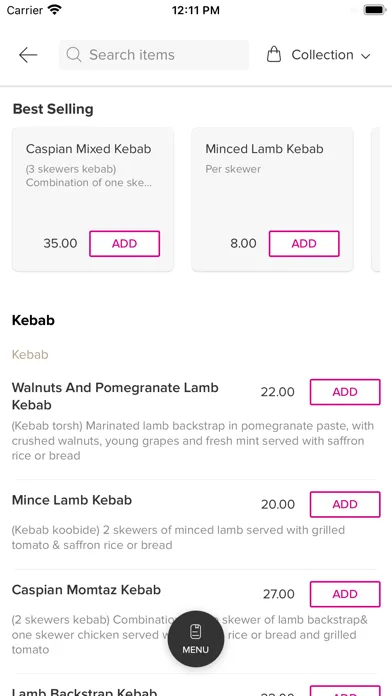The width and height of the screenshot is (392, 696).
Task: Open Walnuts And Pomegranate Lamb Kebab item
Action: [115, 396]
